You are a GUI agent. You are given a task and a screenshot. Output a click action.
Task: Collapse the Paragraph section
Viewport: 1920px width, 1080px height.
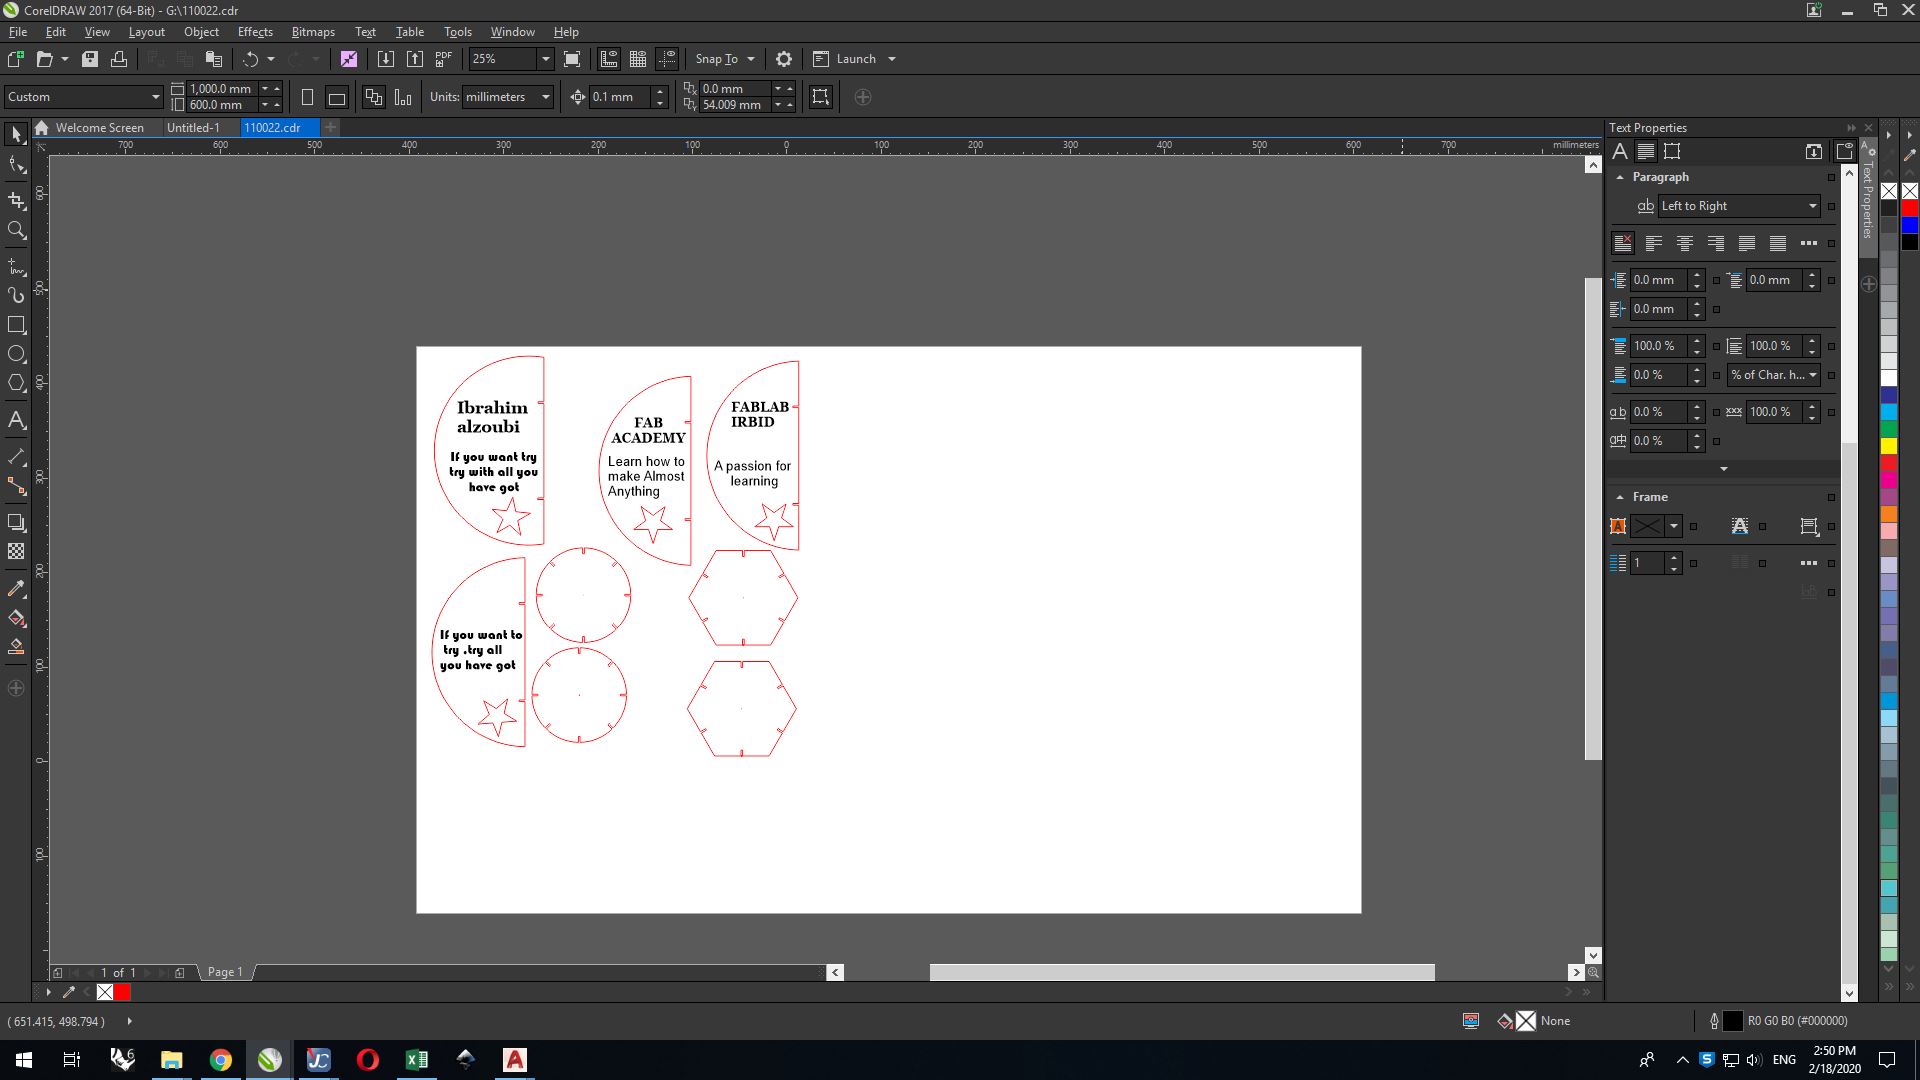[x=1620, y=177]
